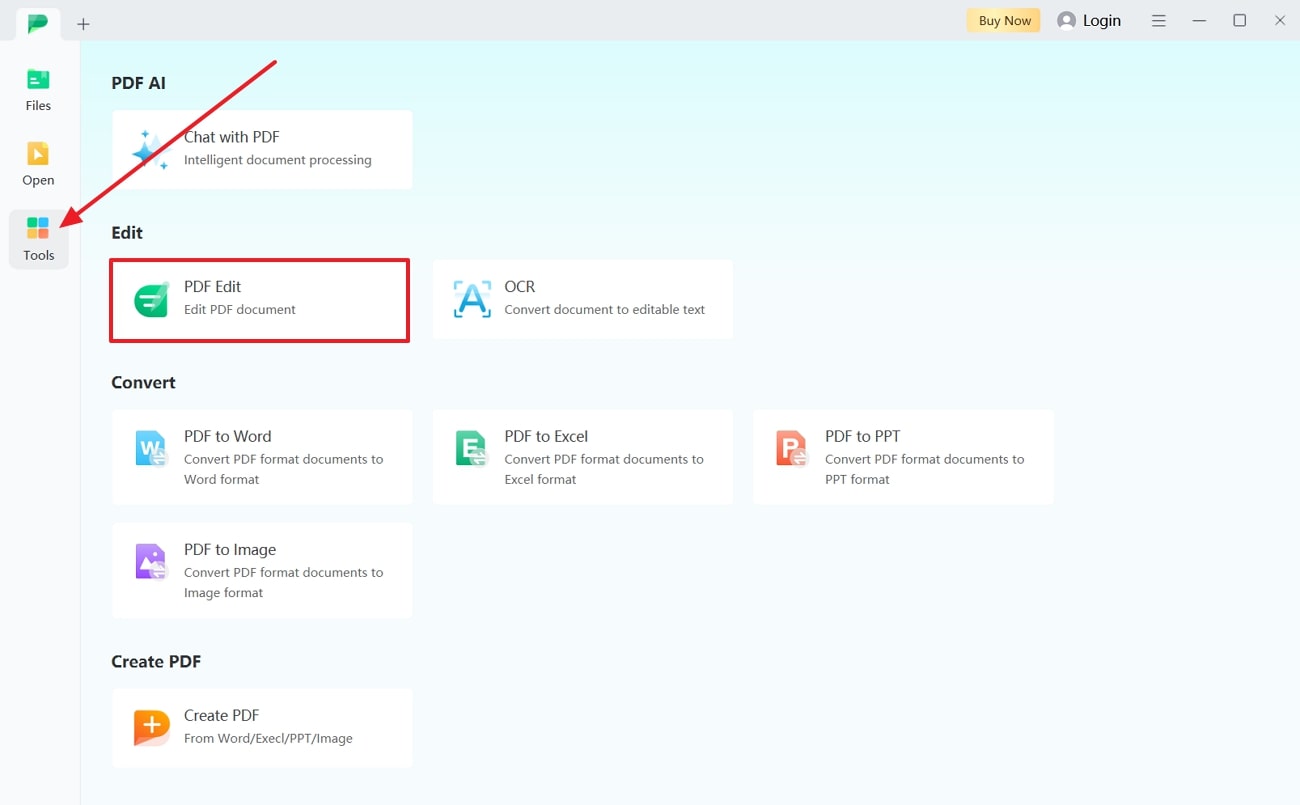Select the PDF to Word title

(x=228, y=436)
